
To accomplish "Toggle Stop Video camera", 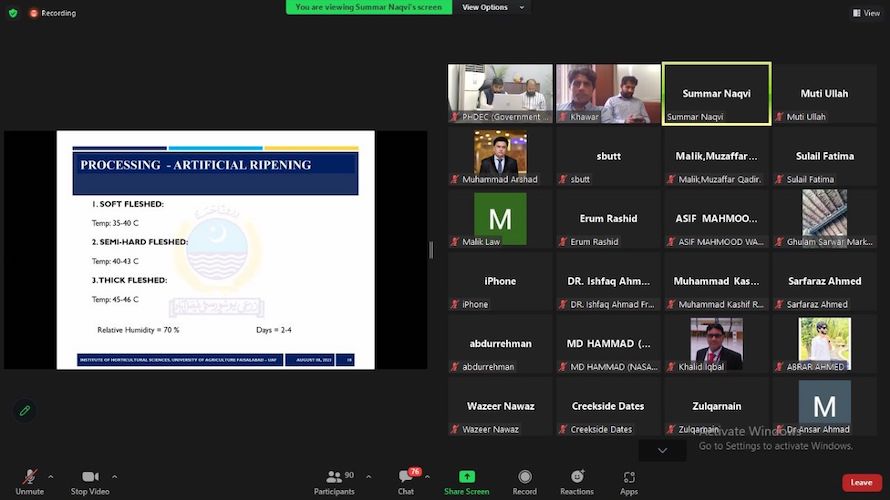I will point(90,480).
